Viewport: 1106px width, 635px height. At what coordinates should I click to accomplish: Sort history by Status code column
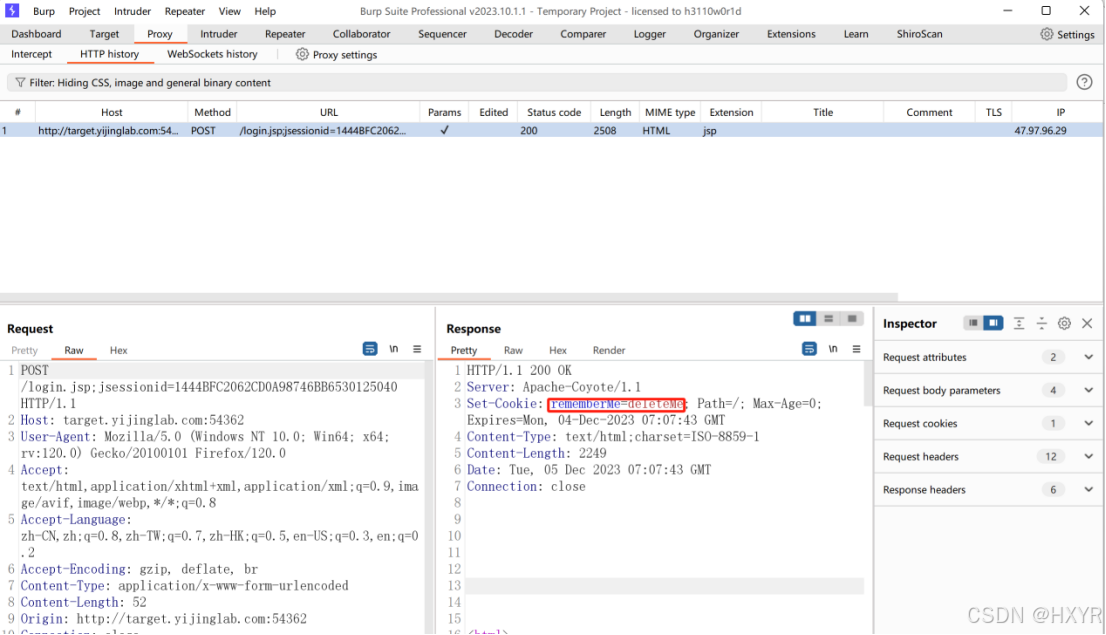click(x=554, y=112)
